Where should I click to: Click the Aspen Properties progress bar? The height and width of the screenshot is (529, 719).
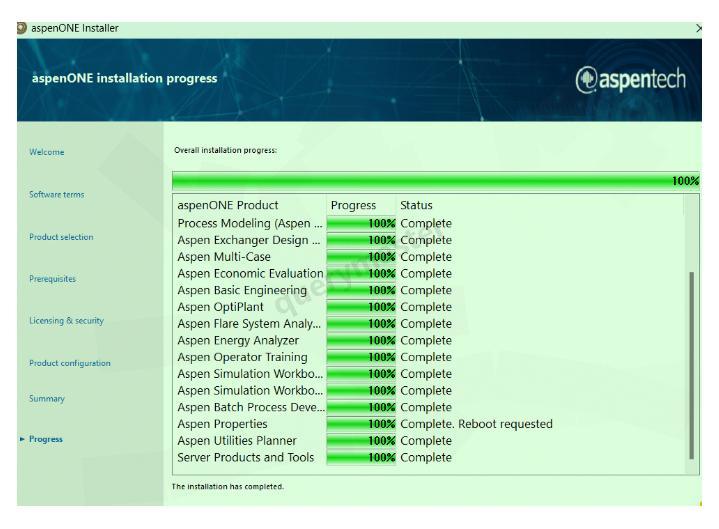click(x=361, y=424)
